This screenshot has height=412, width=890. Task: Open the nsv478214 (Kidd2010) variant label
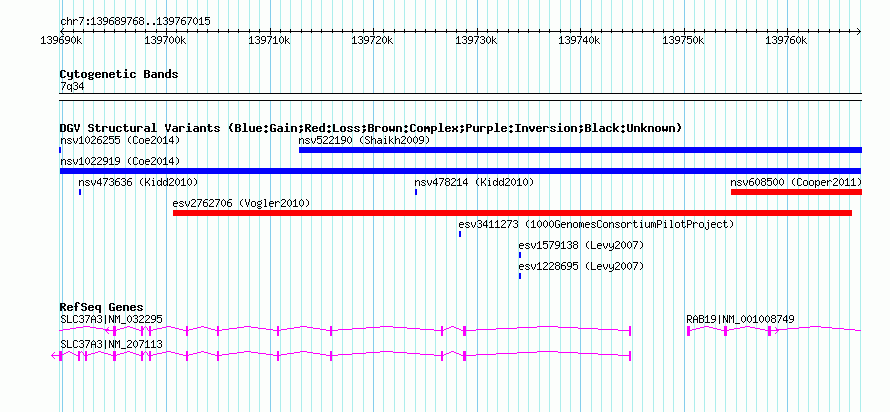coord(475,182)
